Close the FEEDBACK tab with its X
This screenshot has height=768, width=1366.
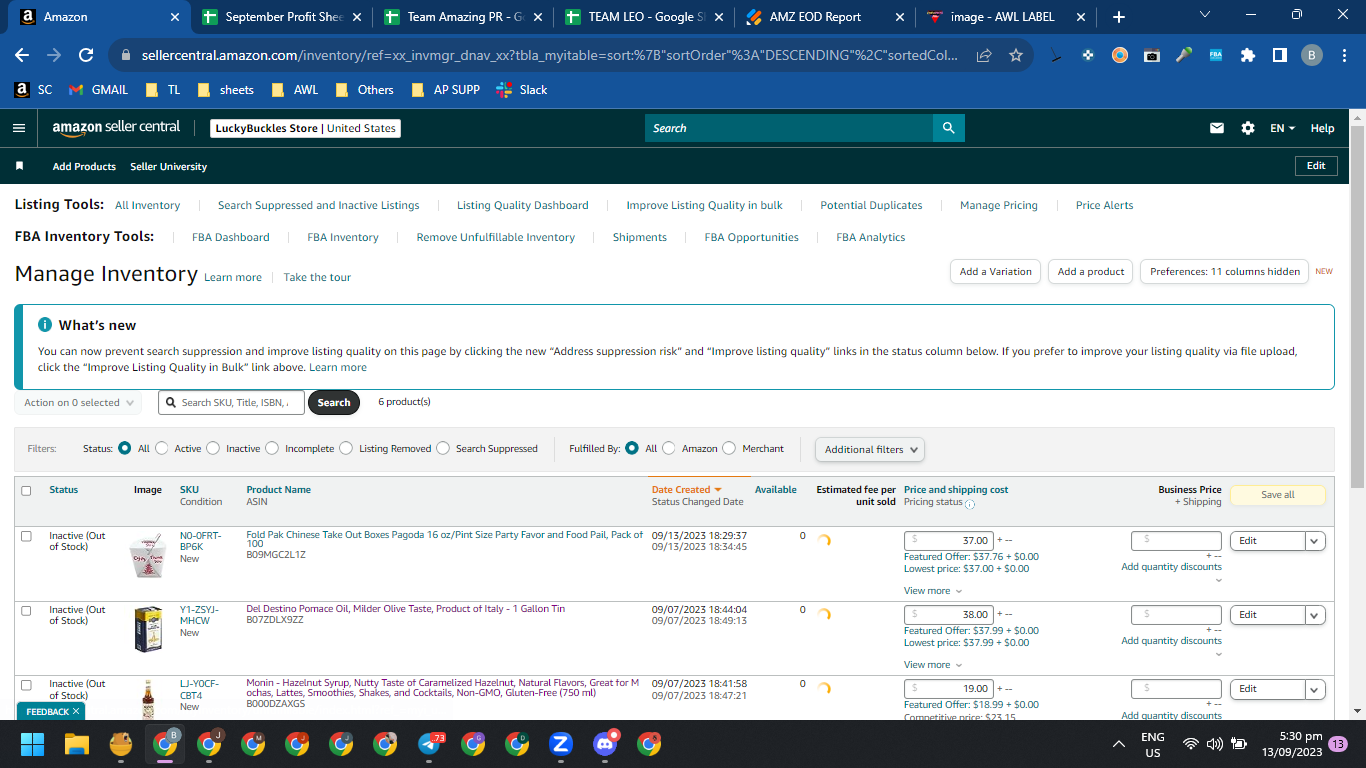click(76, 711)
